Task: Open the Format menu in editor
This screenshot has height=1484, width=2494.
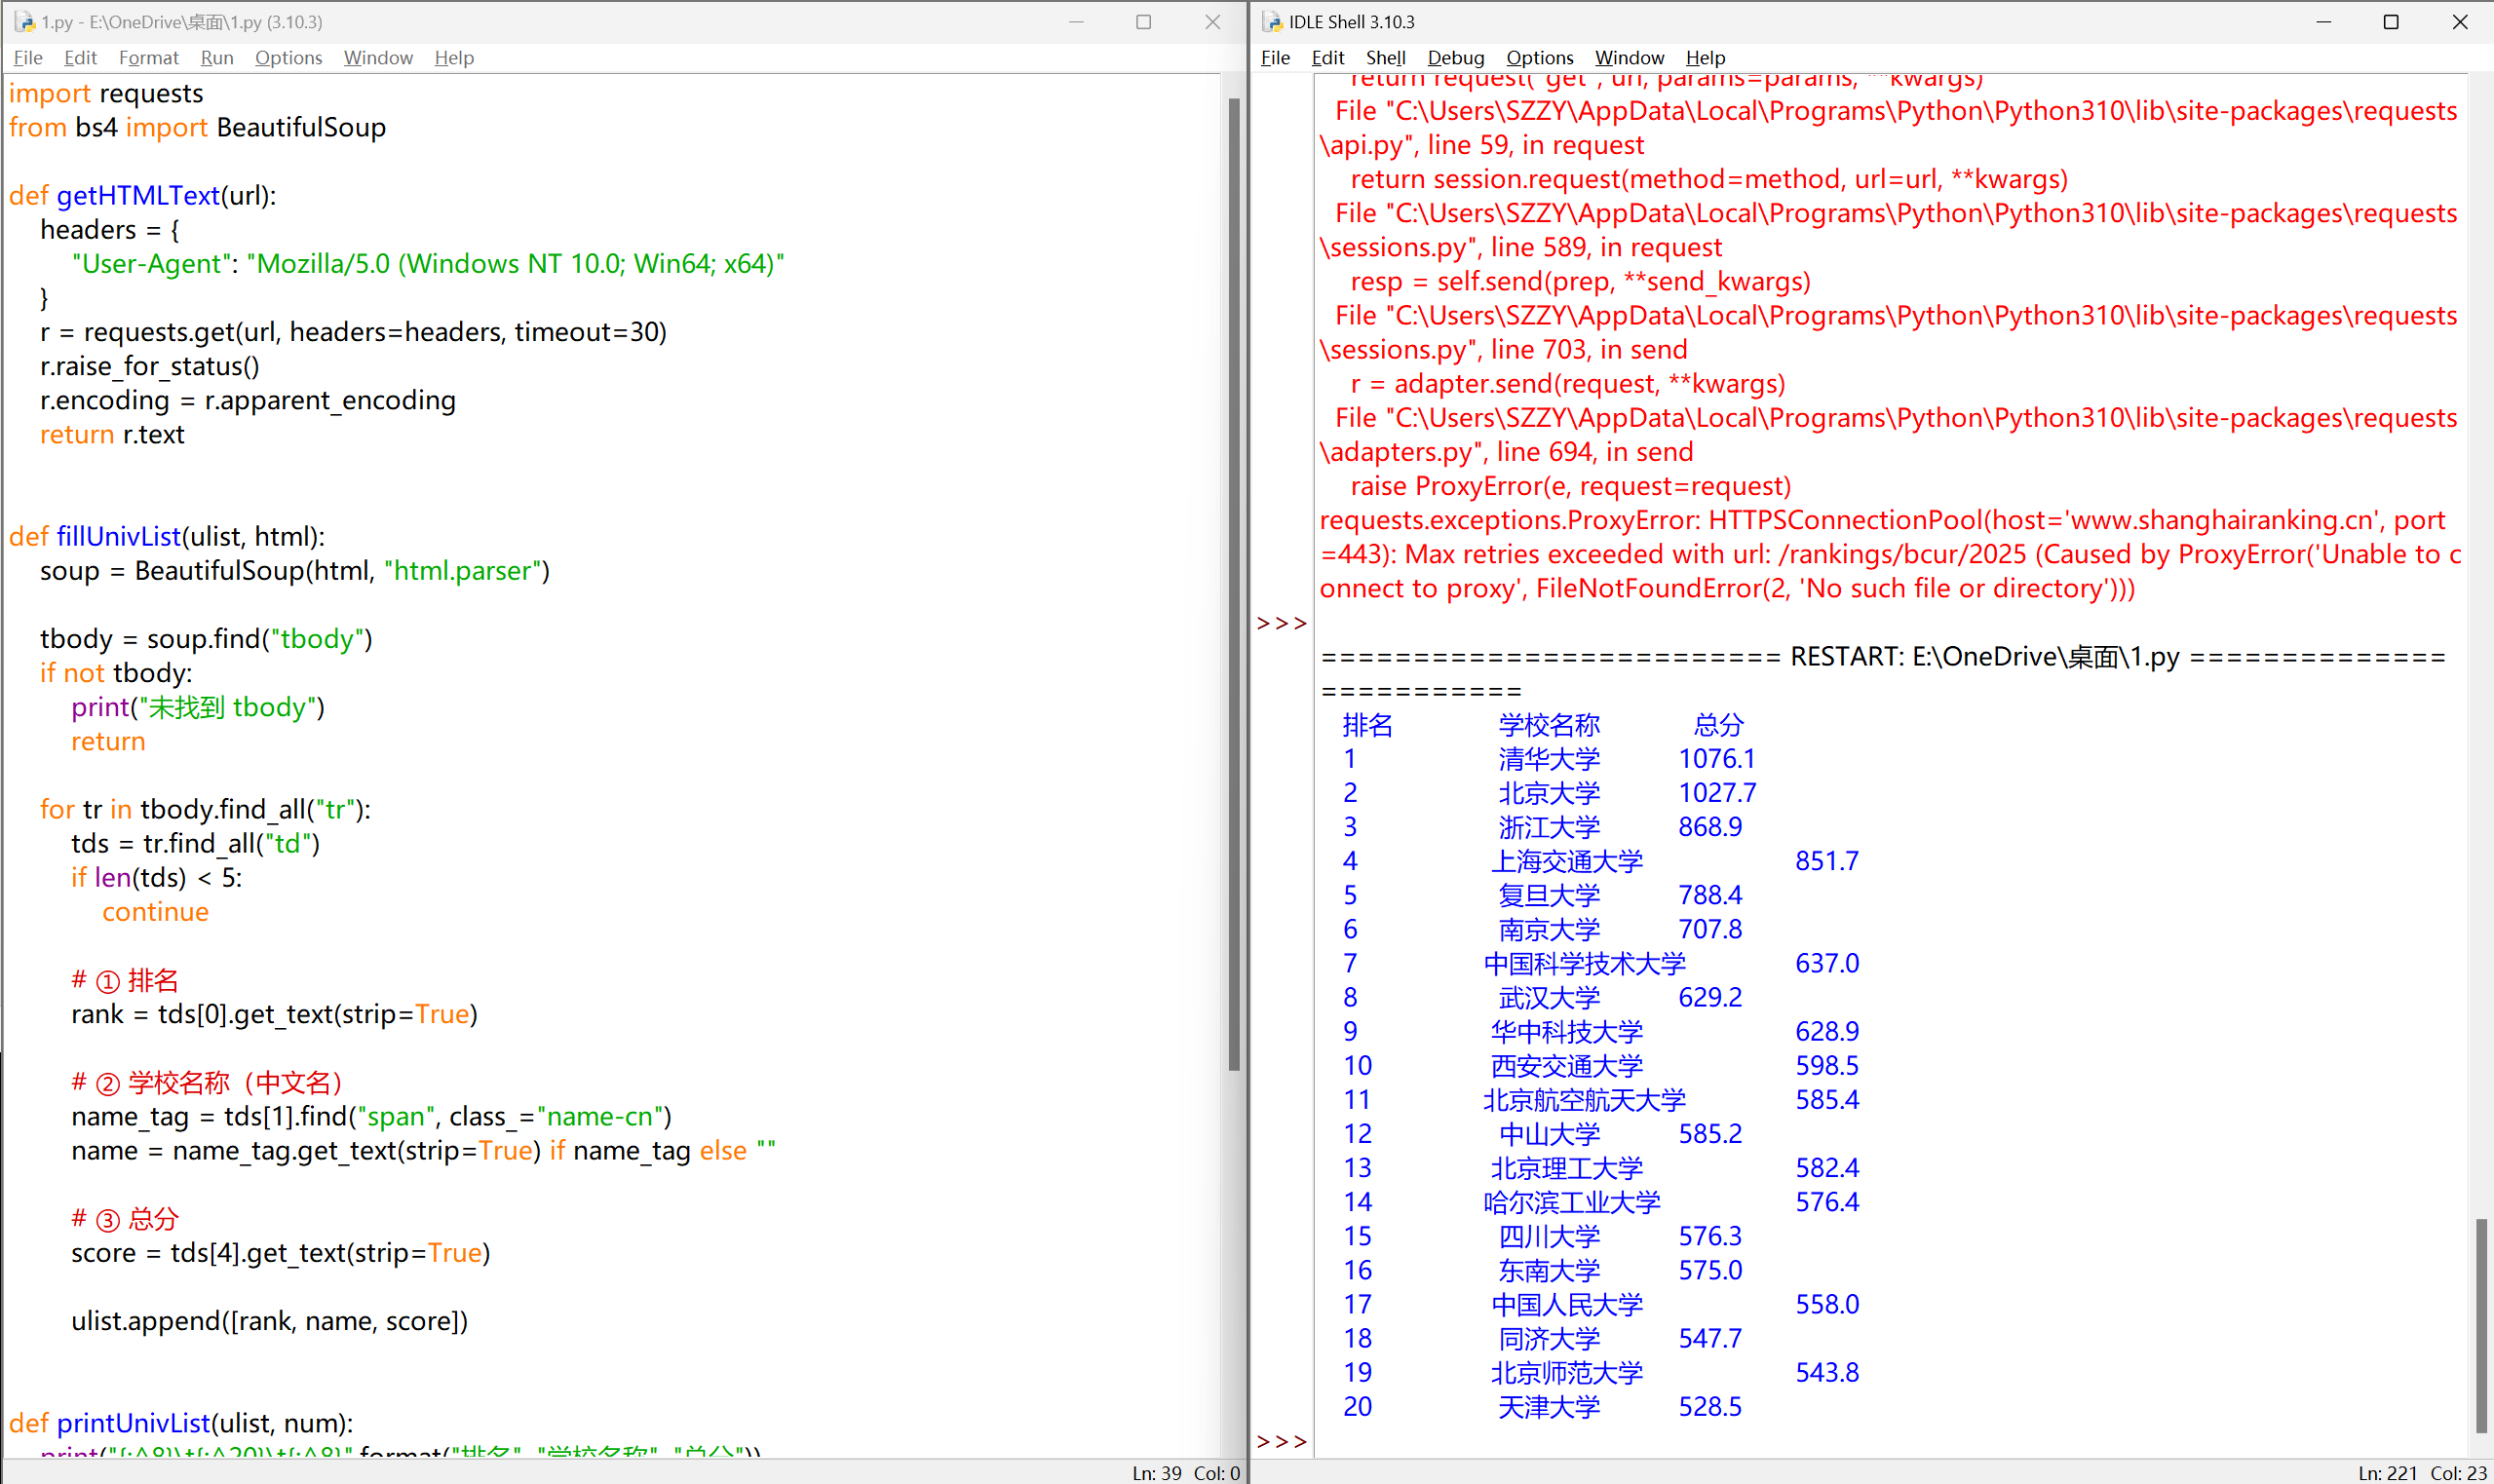Action: click(148, 57)
